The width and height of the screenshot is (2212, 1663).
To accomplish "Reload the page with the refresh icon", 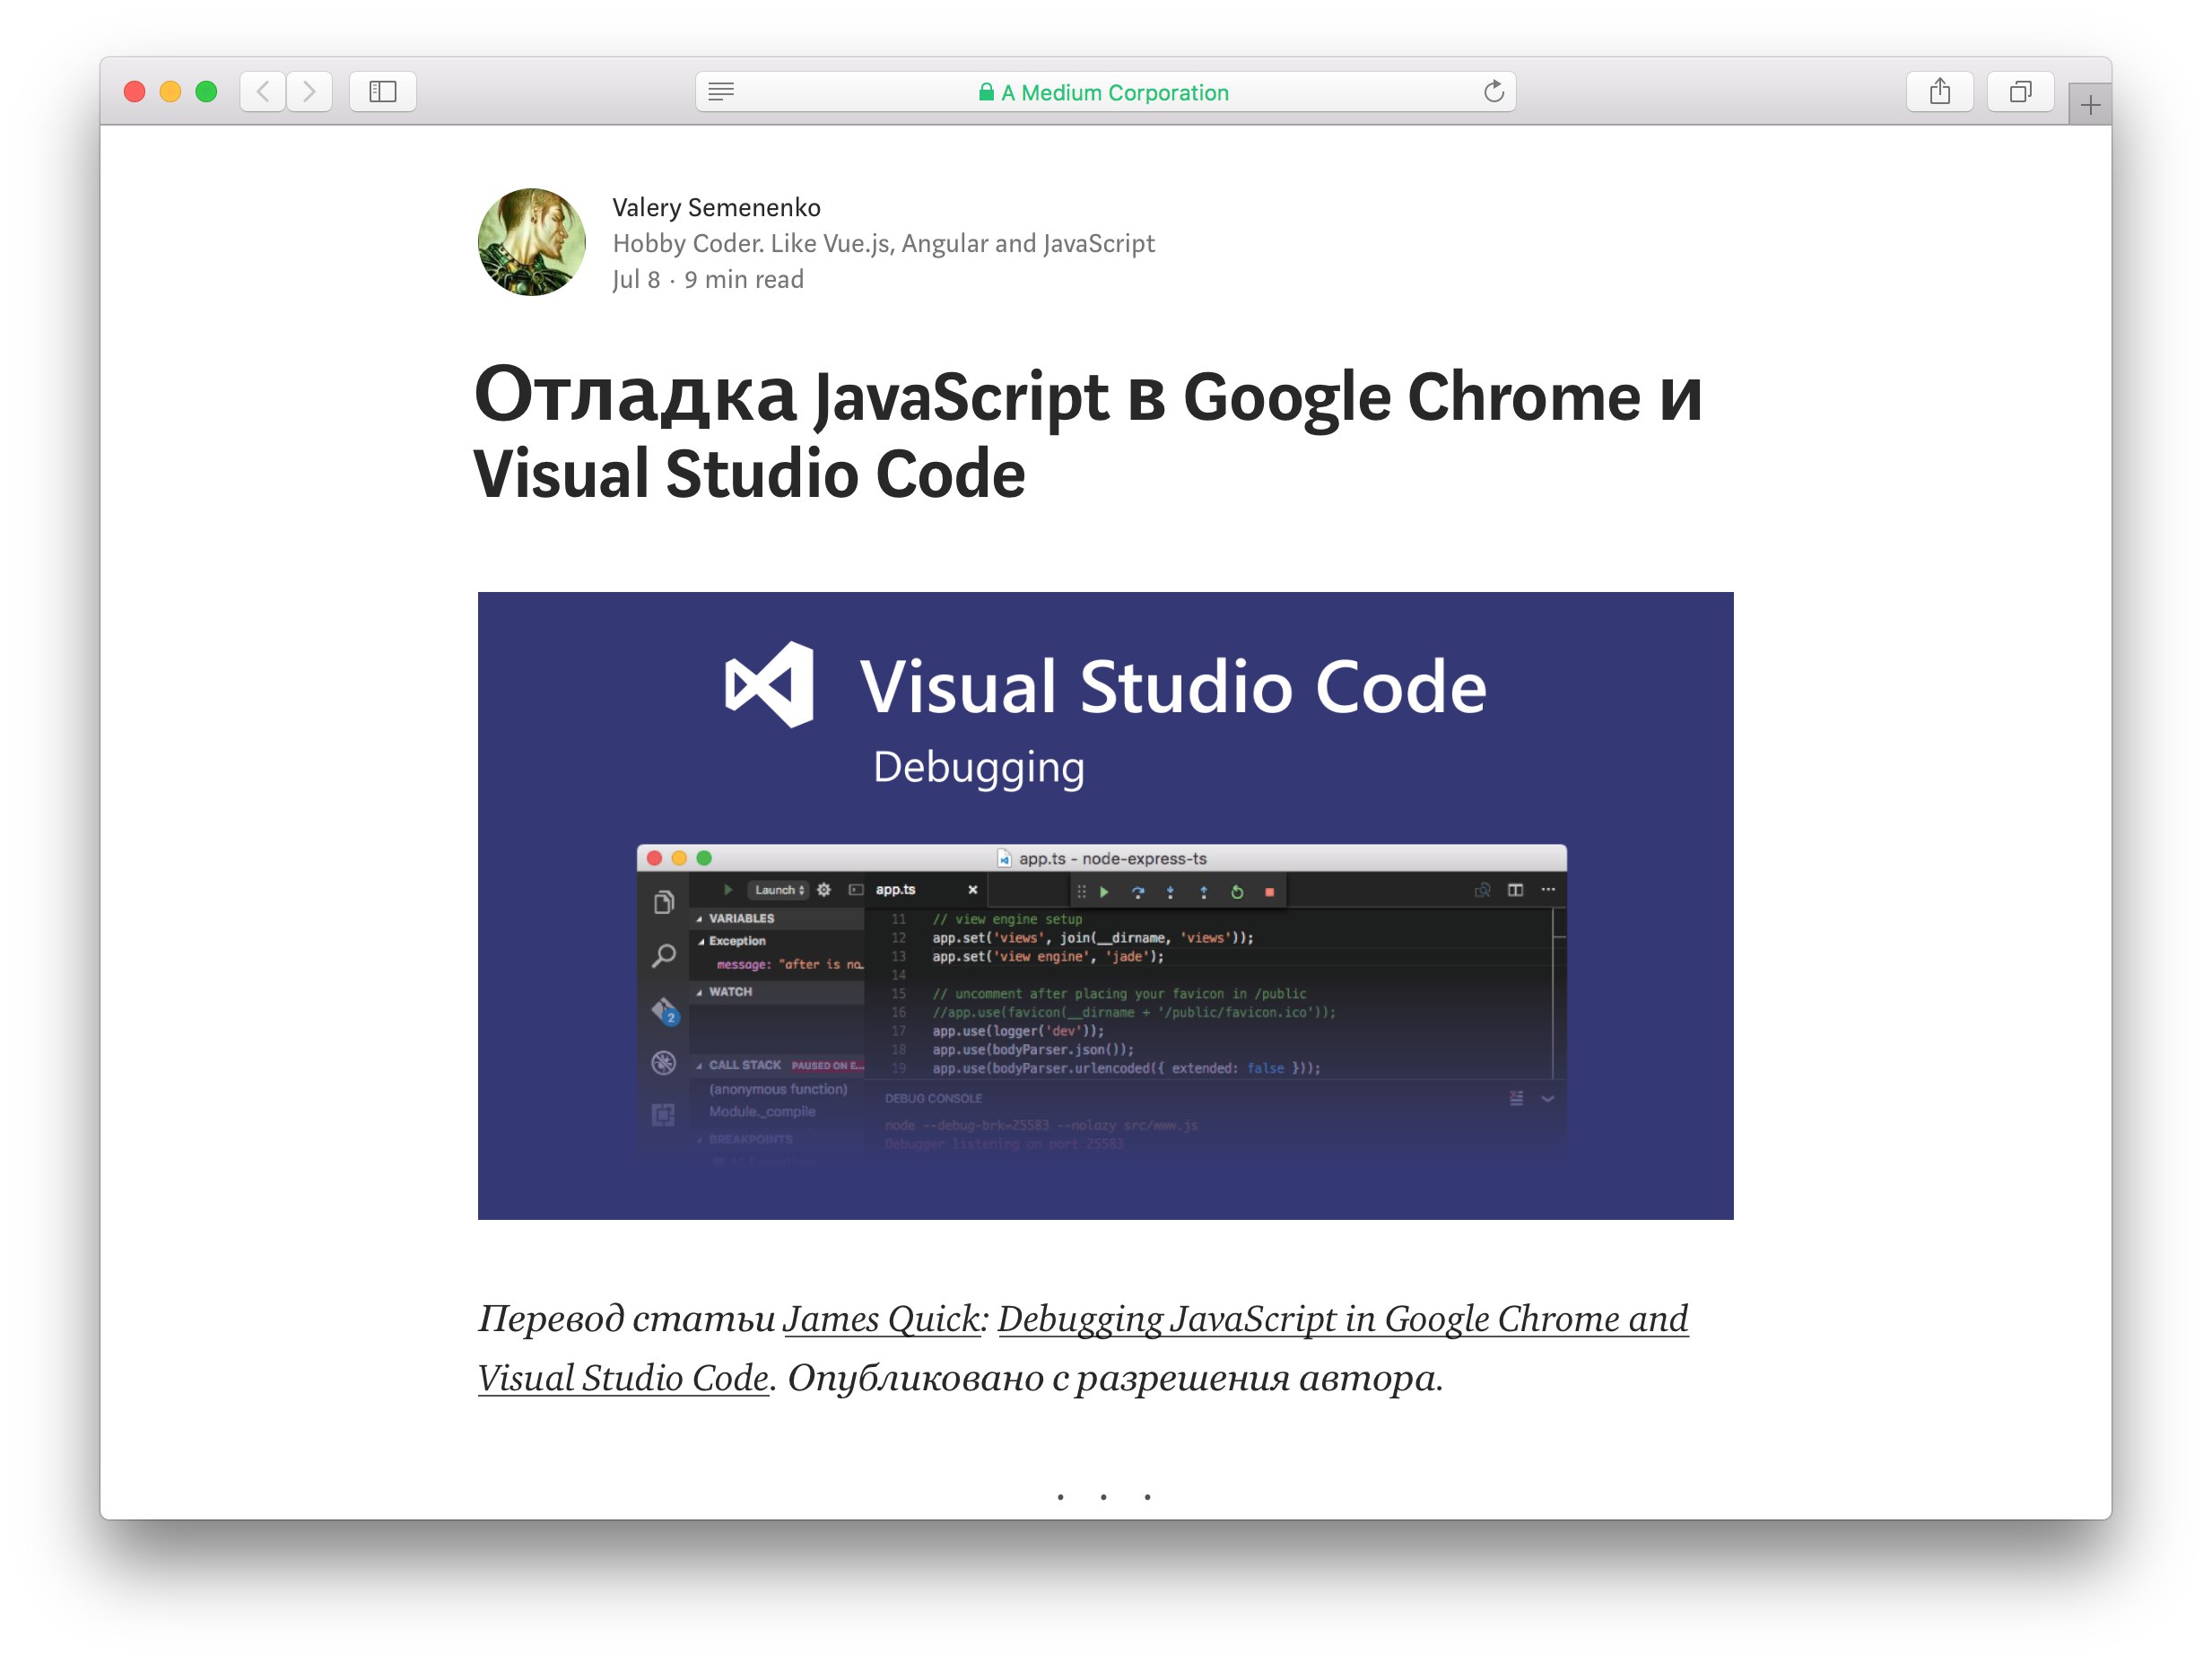I will tap(1493, 92).
